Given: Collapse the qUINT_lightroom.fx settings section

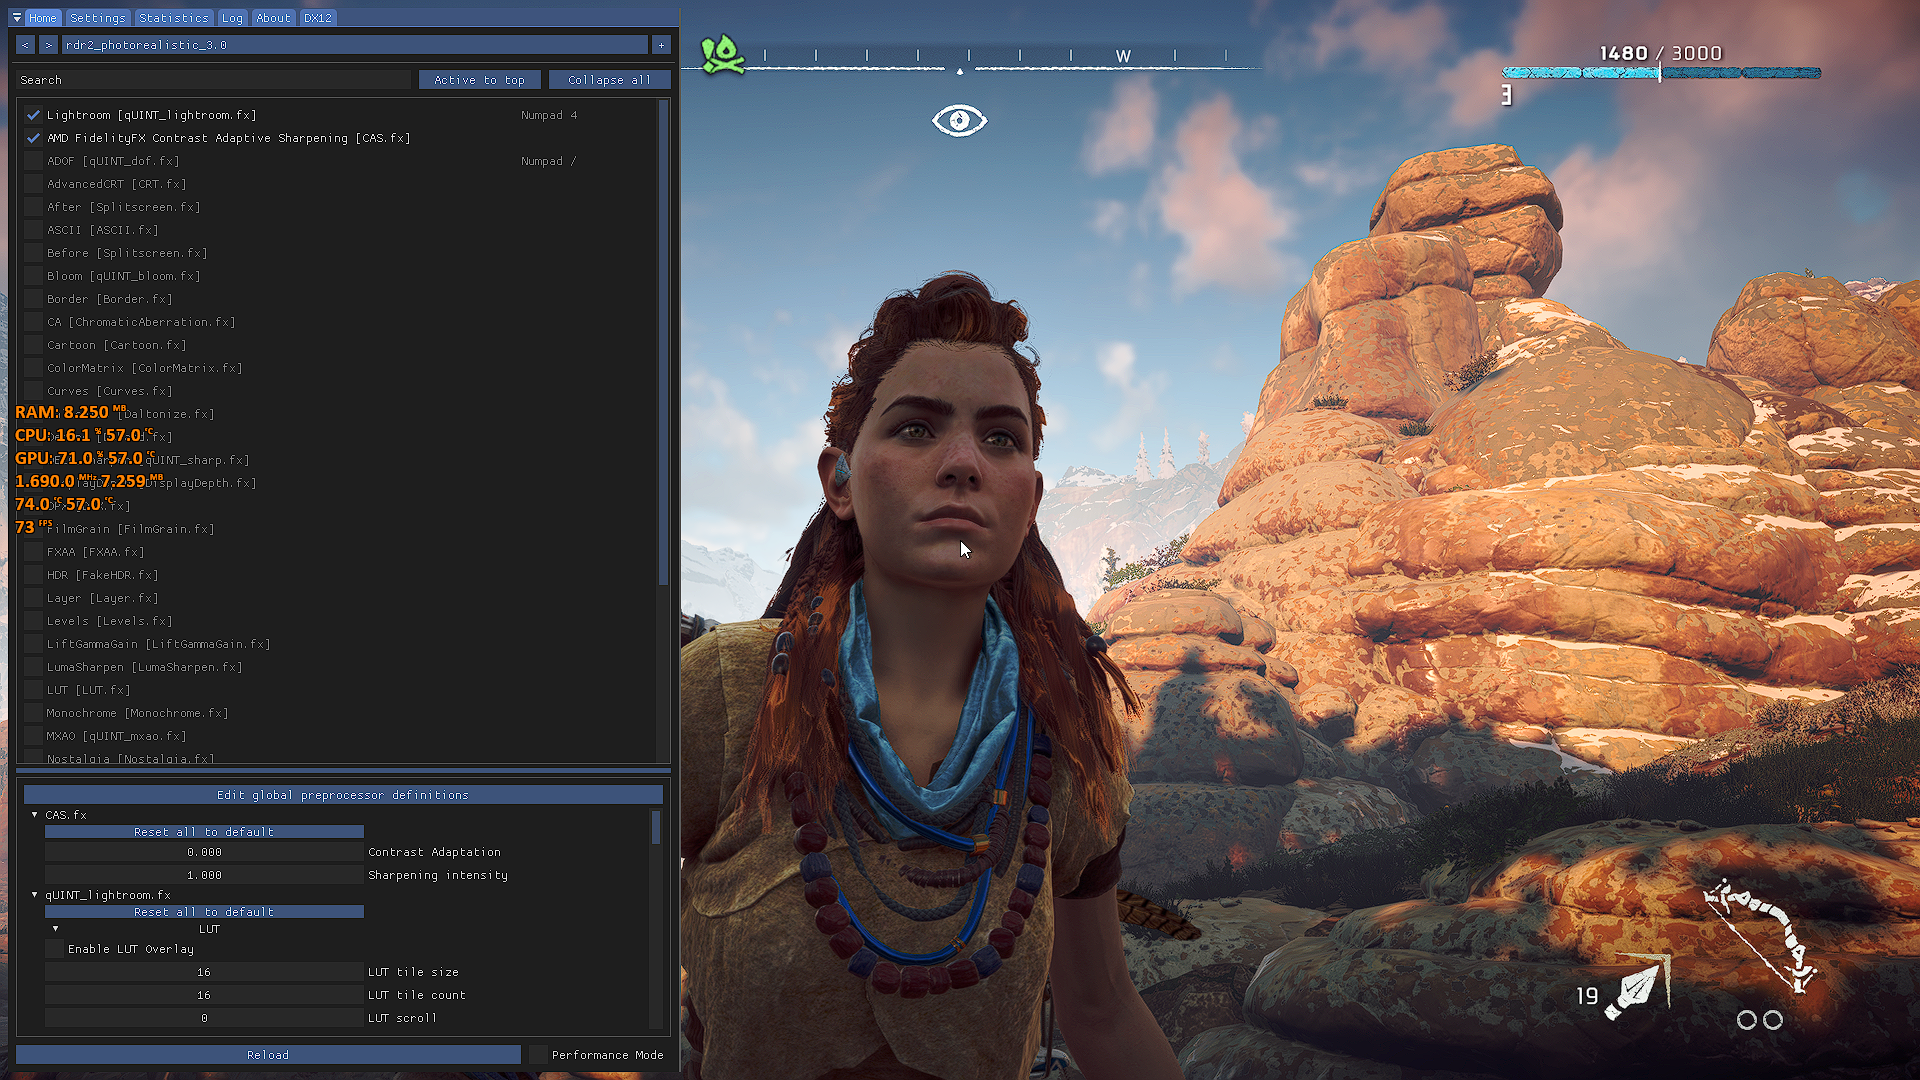Looking at the screenshot, I should (35, 895).
